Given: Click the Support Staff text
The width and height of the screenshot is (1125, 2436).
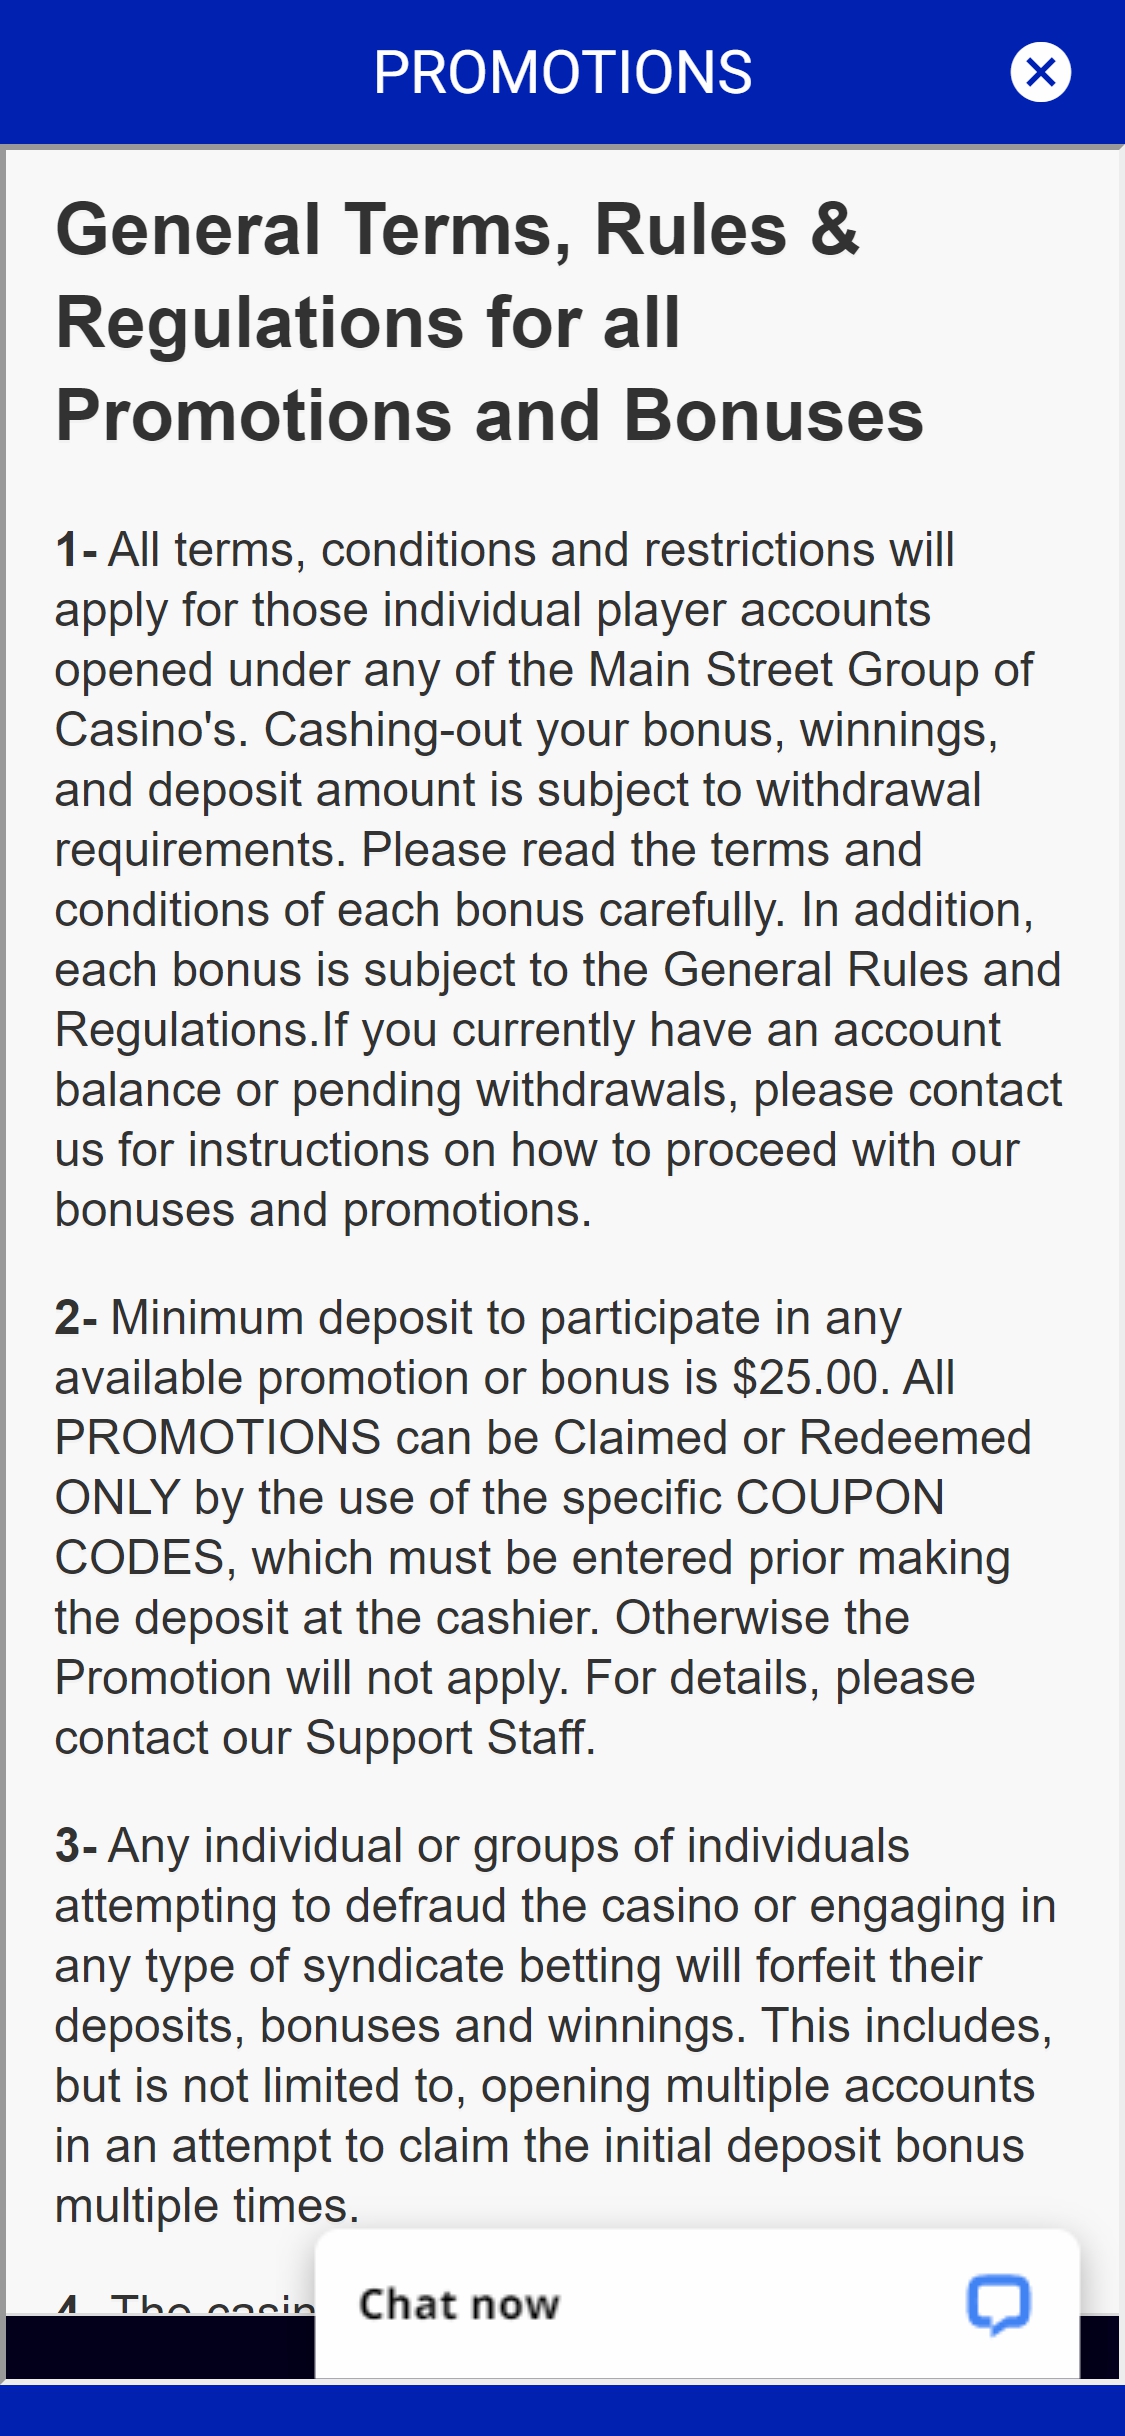Looking at the screenshot, I should [450, 1738].
